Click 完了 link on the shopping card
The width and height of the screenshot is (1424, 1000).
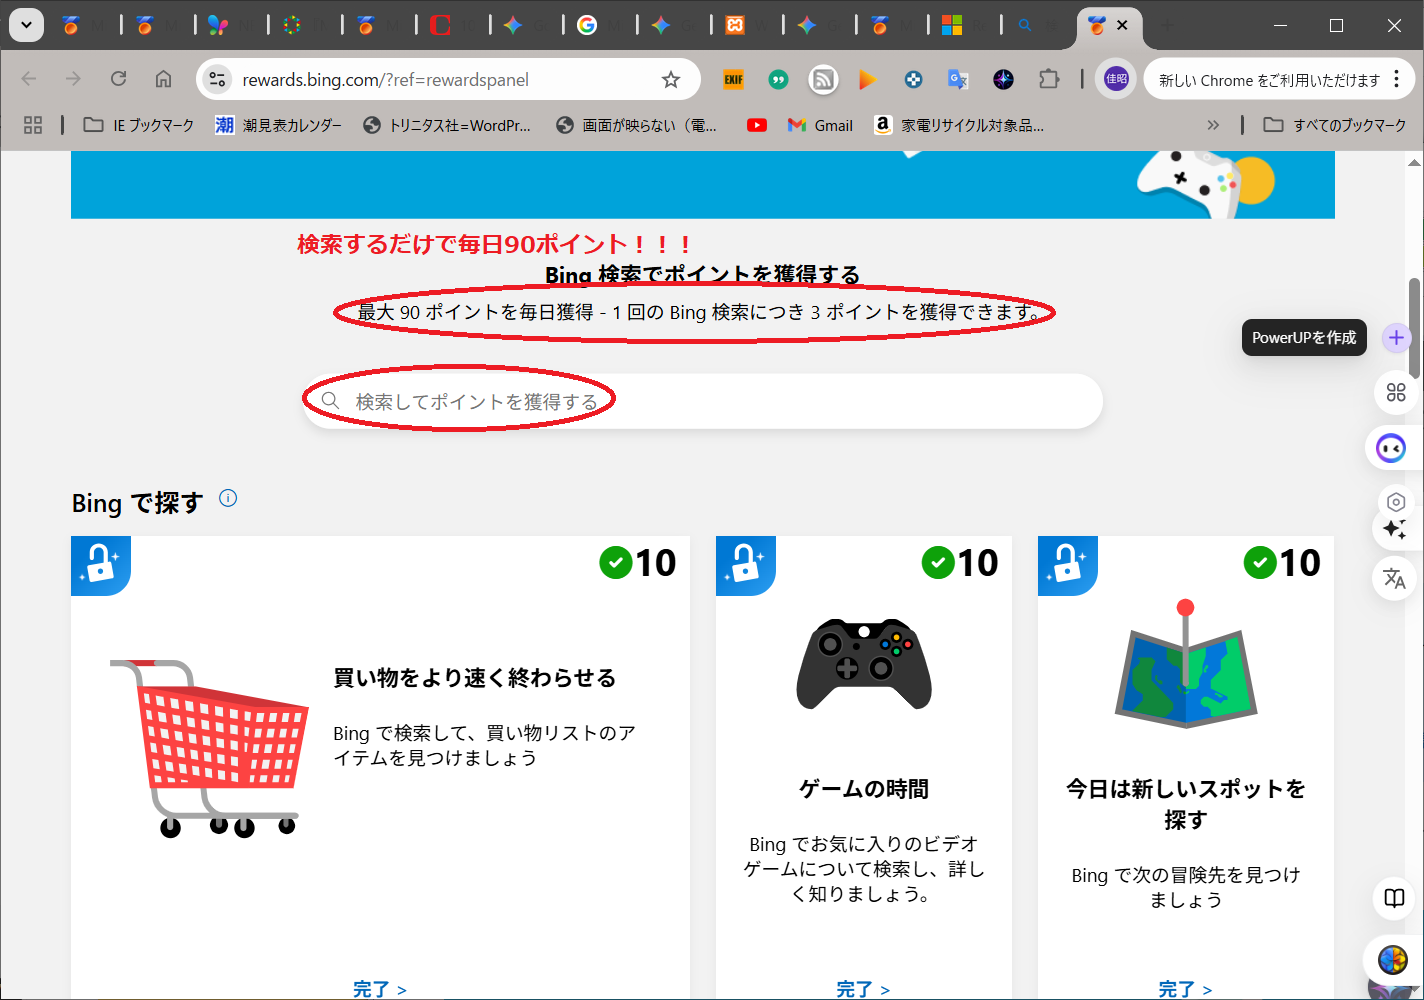380,988
